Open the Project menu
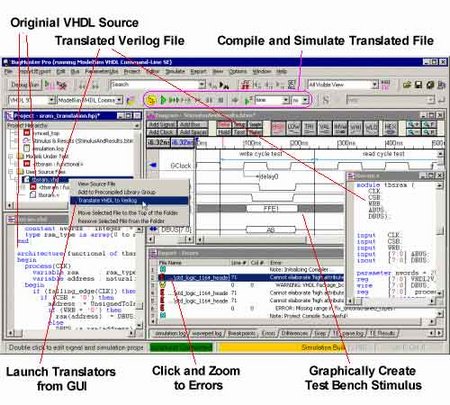Viewport: 450px width, 405px height. pyautogui.click(x=132, y=71)
